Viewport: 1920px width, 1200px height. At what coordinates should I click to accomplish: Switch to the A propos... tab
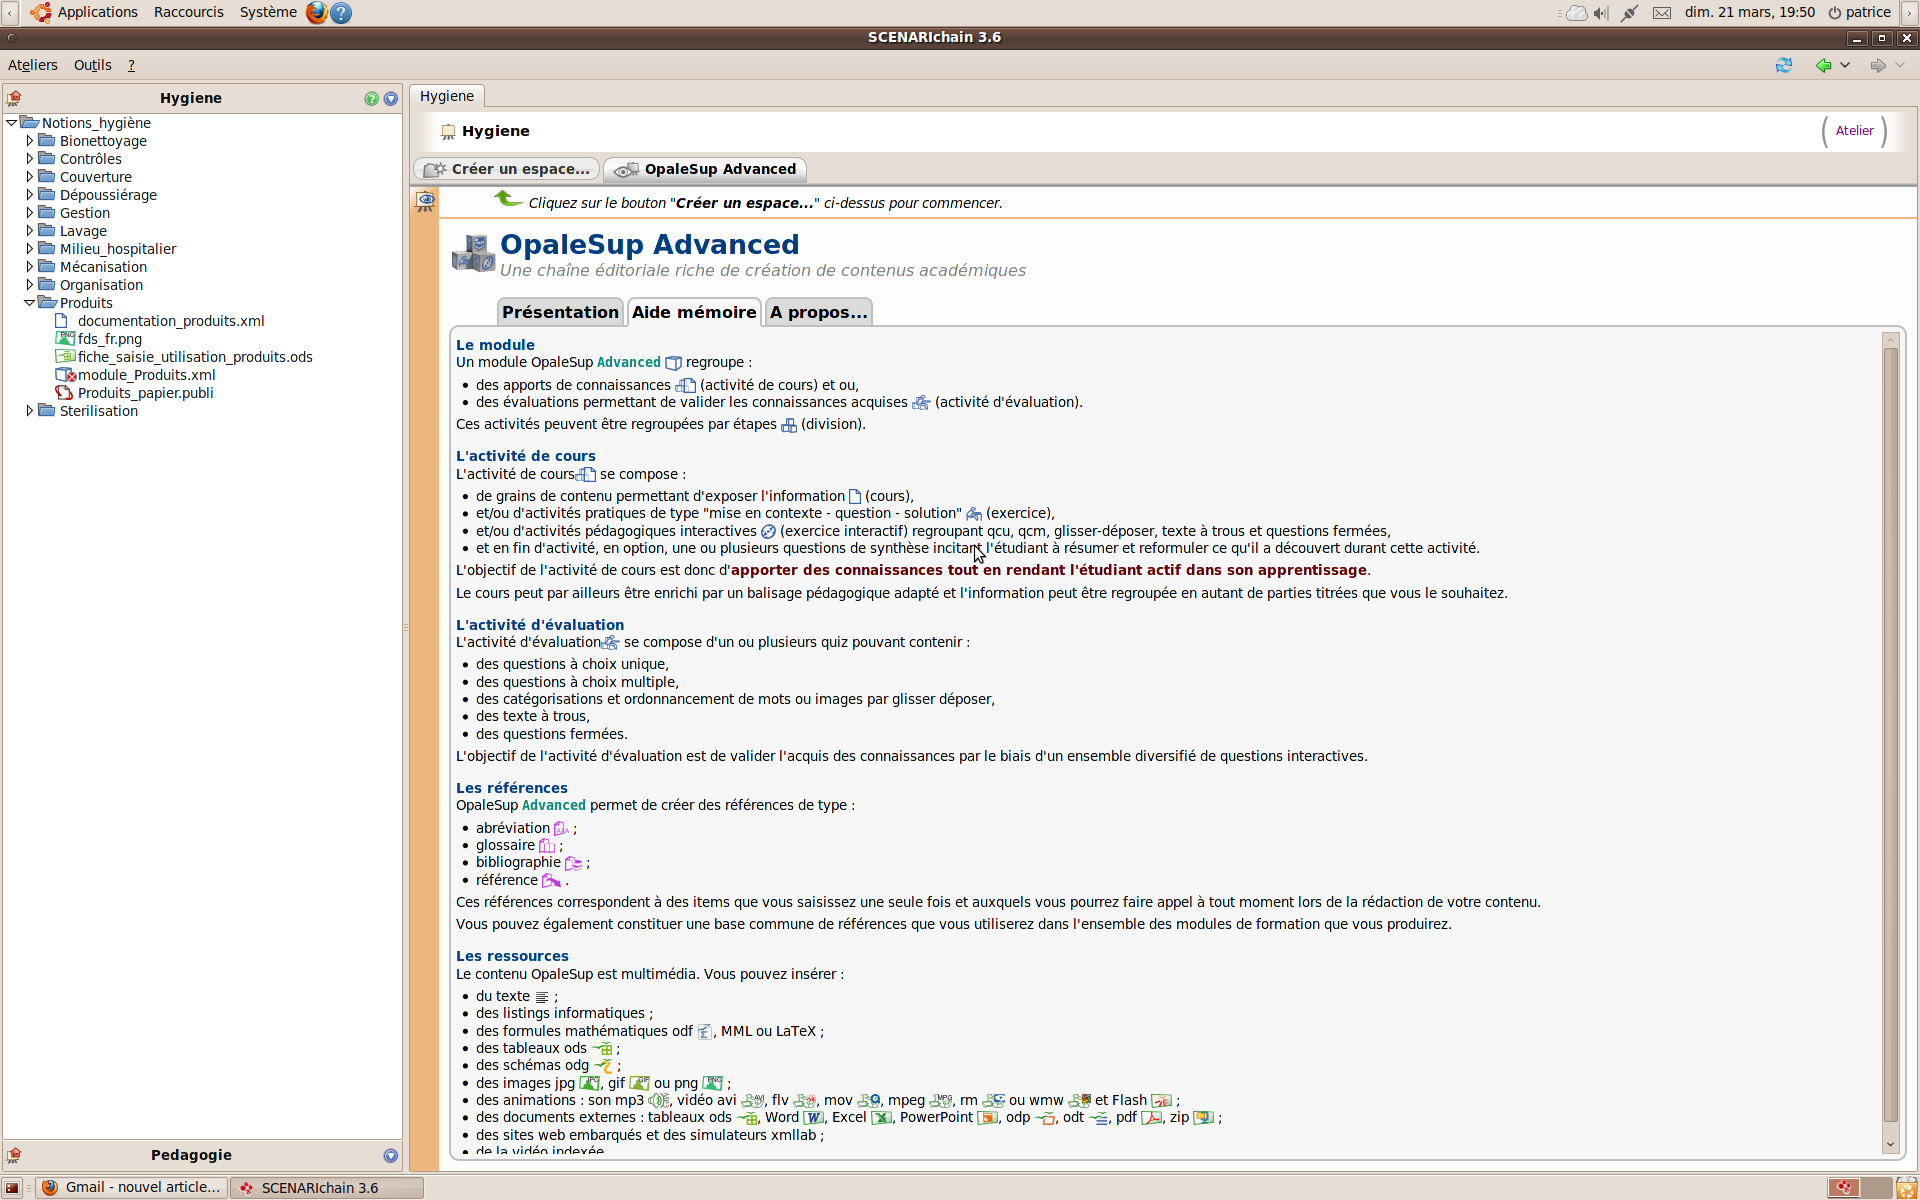[x=818, y=312]
